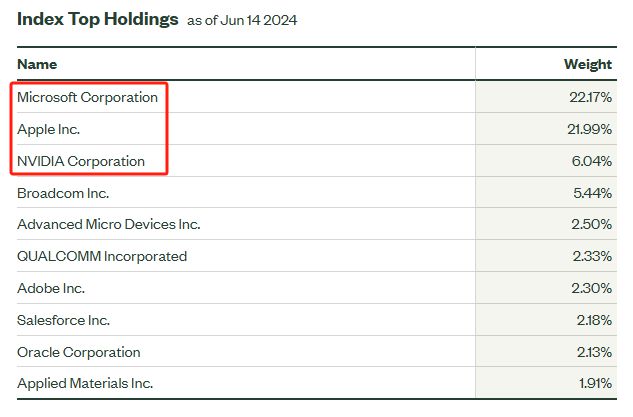The height and width of the screenshot is (417, 633).
Task: Click the Weight column header
Action: click(x=588, y=64)
